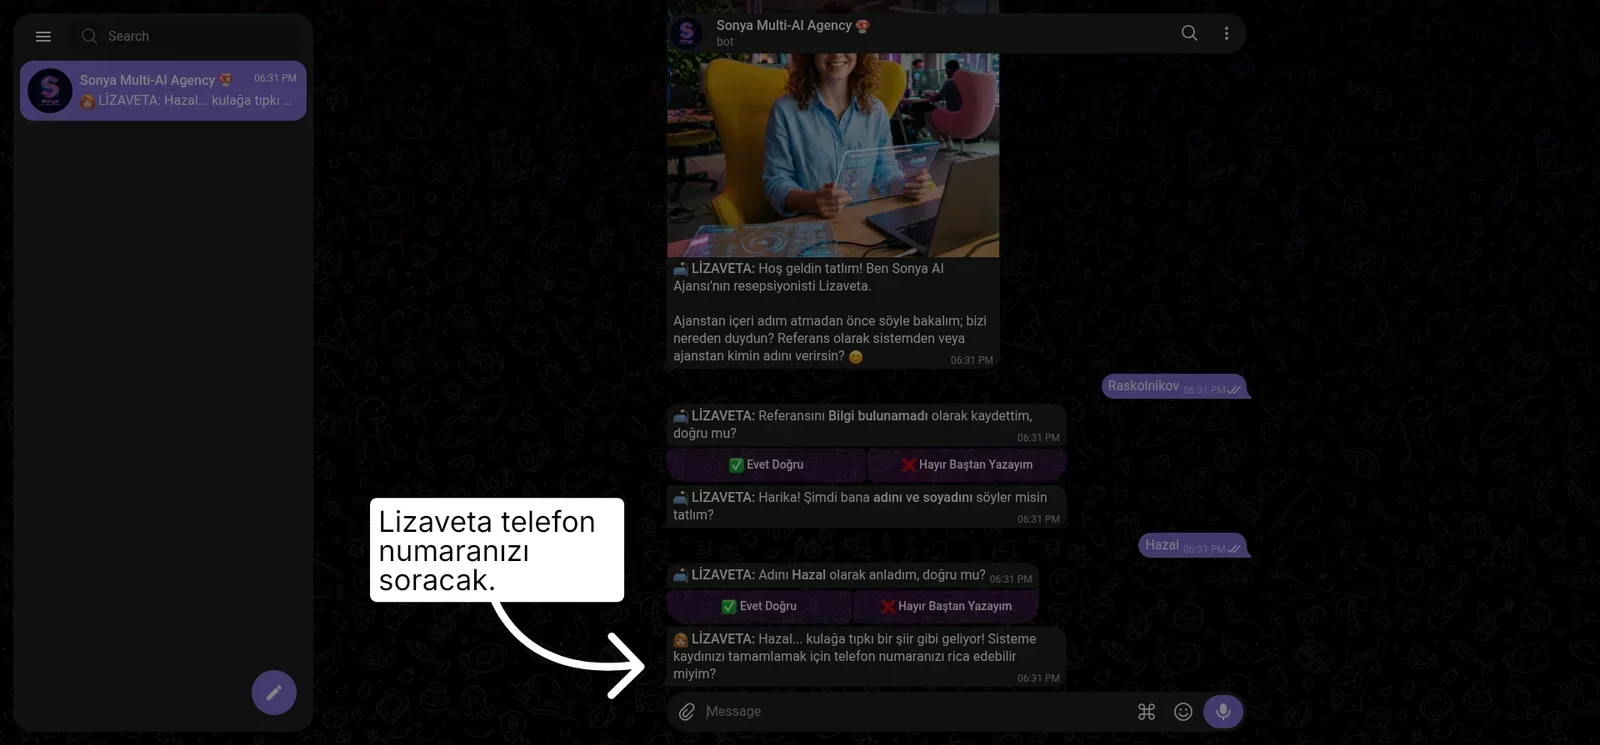Open the emoji picker smiley icon
1600x745 pixels.
(1183, 711)
